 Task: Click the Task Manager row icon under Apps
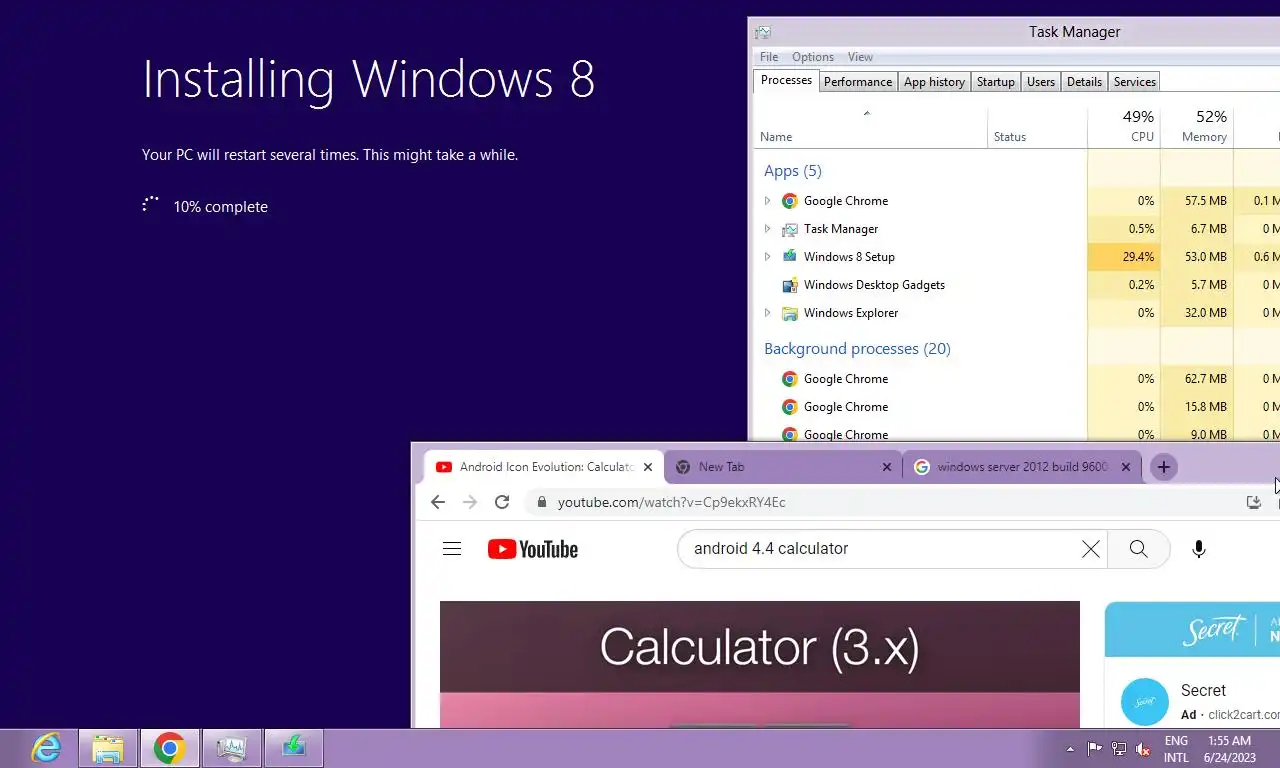(790, 229)
